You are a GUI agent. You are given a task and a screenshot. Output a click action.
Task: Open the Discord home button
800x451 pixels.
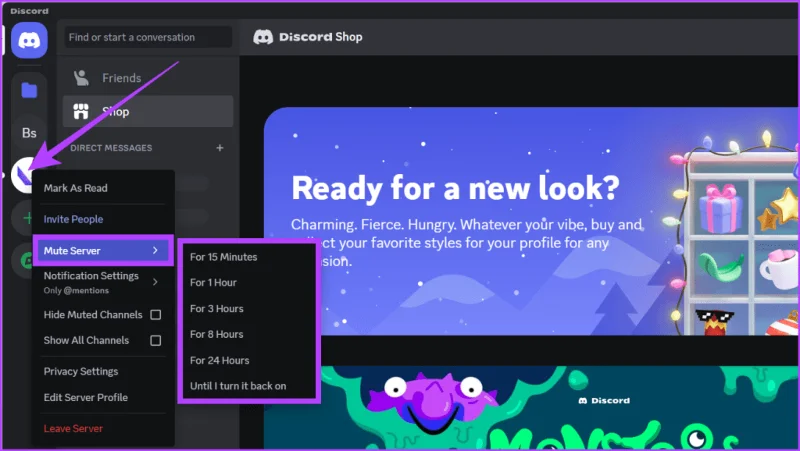coord(29,40)
